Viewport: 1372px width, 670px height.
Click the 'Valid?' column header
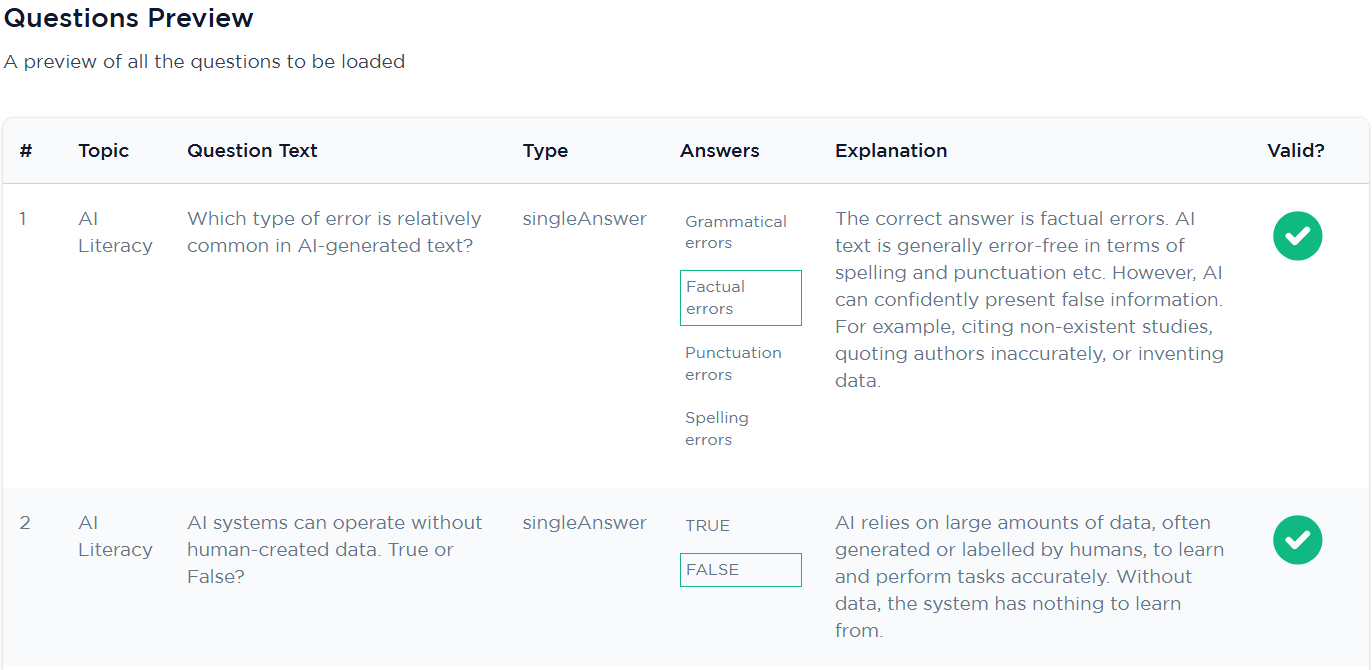1296,151
